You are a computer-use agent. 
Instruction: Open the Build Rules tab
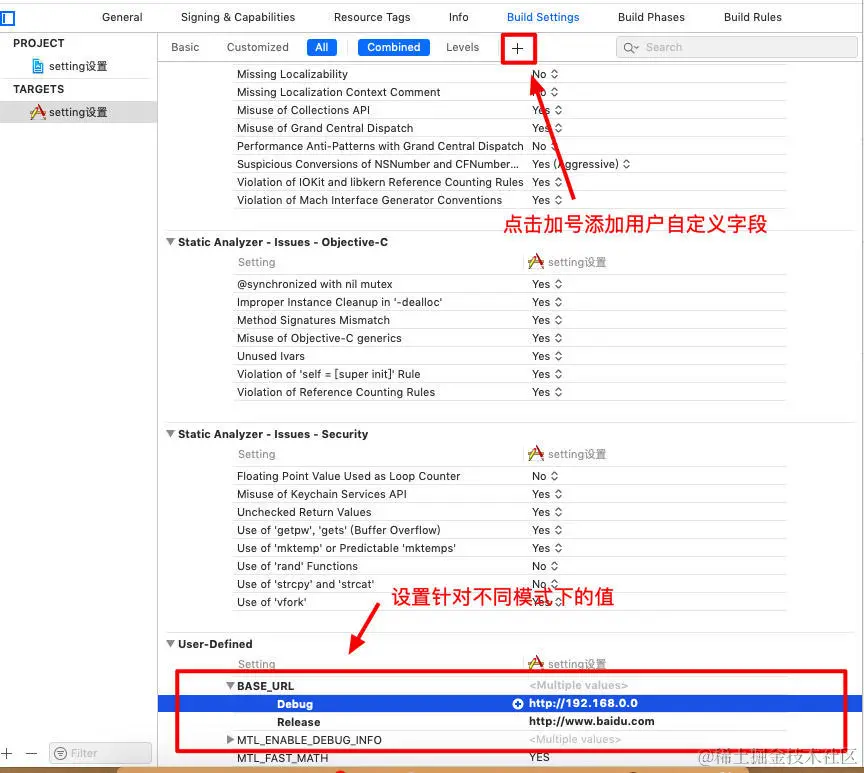click(x=753, y=17)
